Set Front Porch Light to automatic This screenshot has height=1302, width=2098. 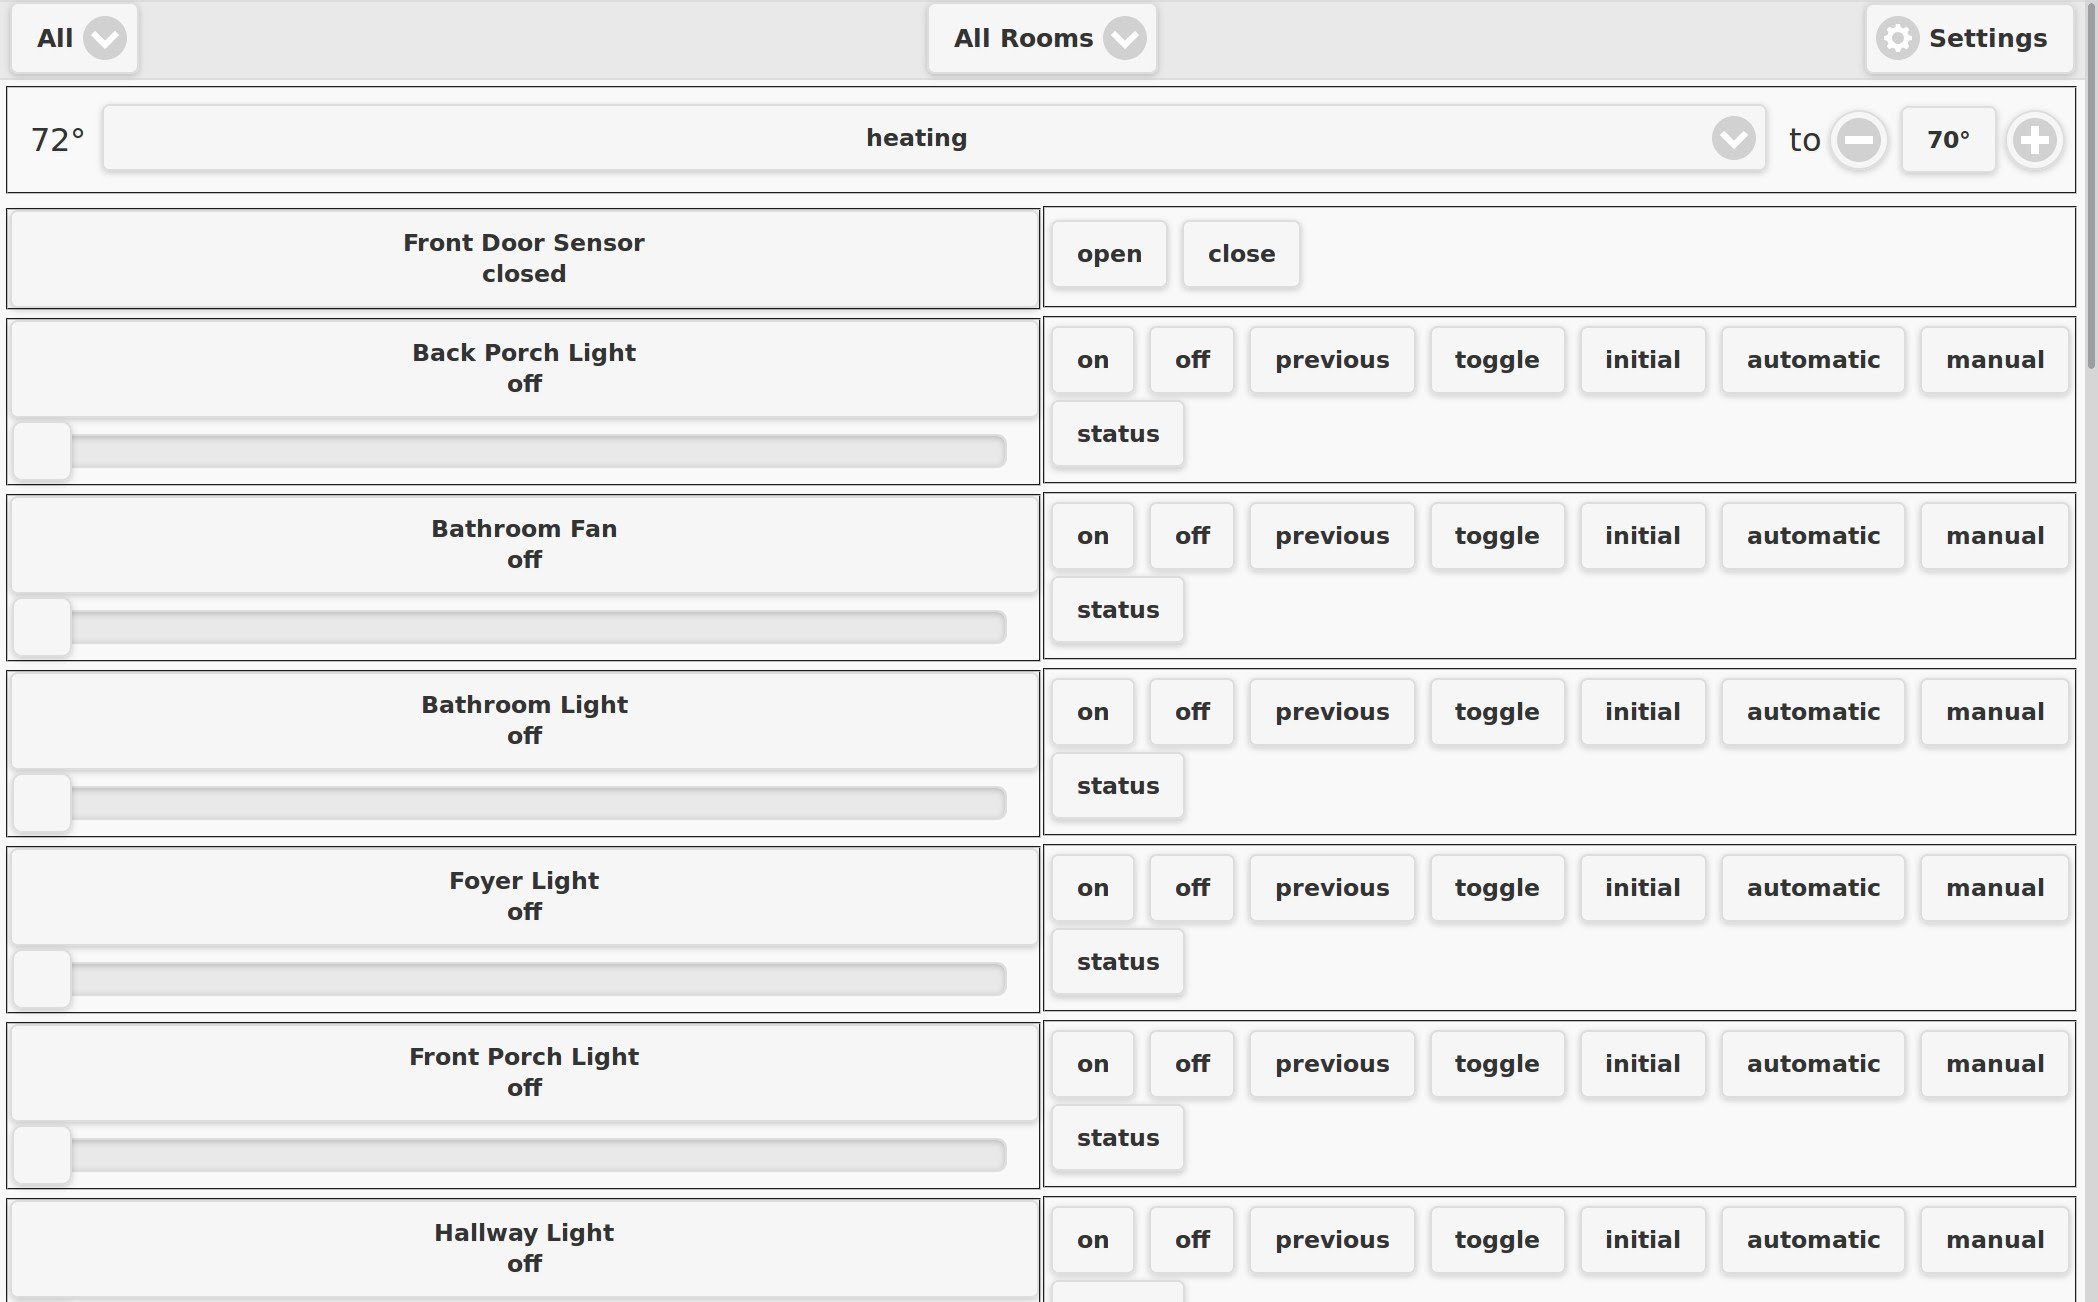(1812, 1064)
